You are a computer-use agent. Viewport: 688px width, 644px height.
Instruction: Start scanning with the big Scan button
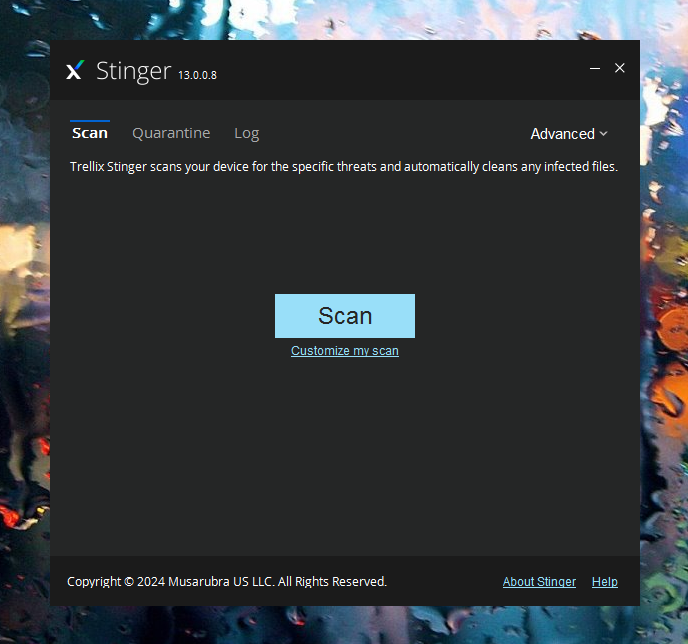pyautogui.click(x=345, y=316)
